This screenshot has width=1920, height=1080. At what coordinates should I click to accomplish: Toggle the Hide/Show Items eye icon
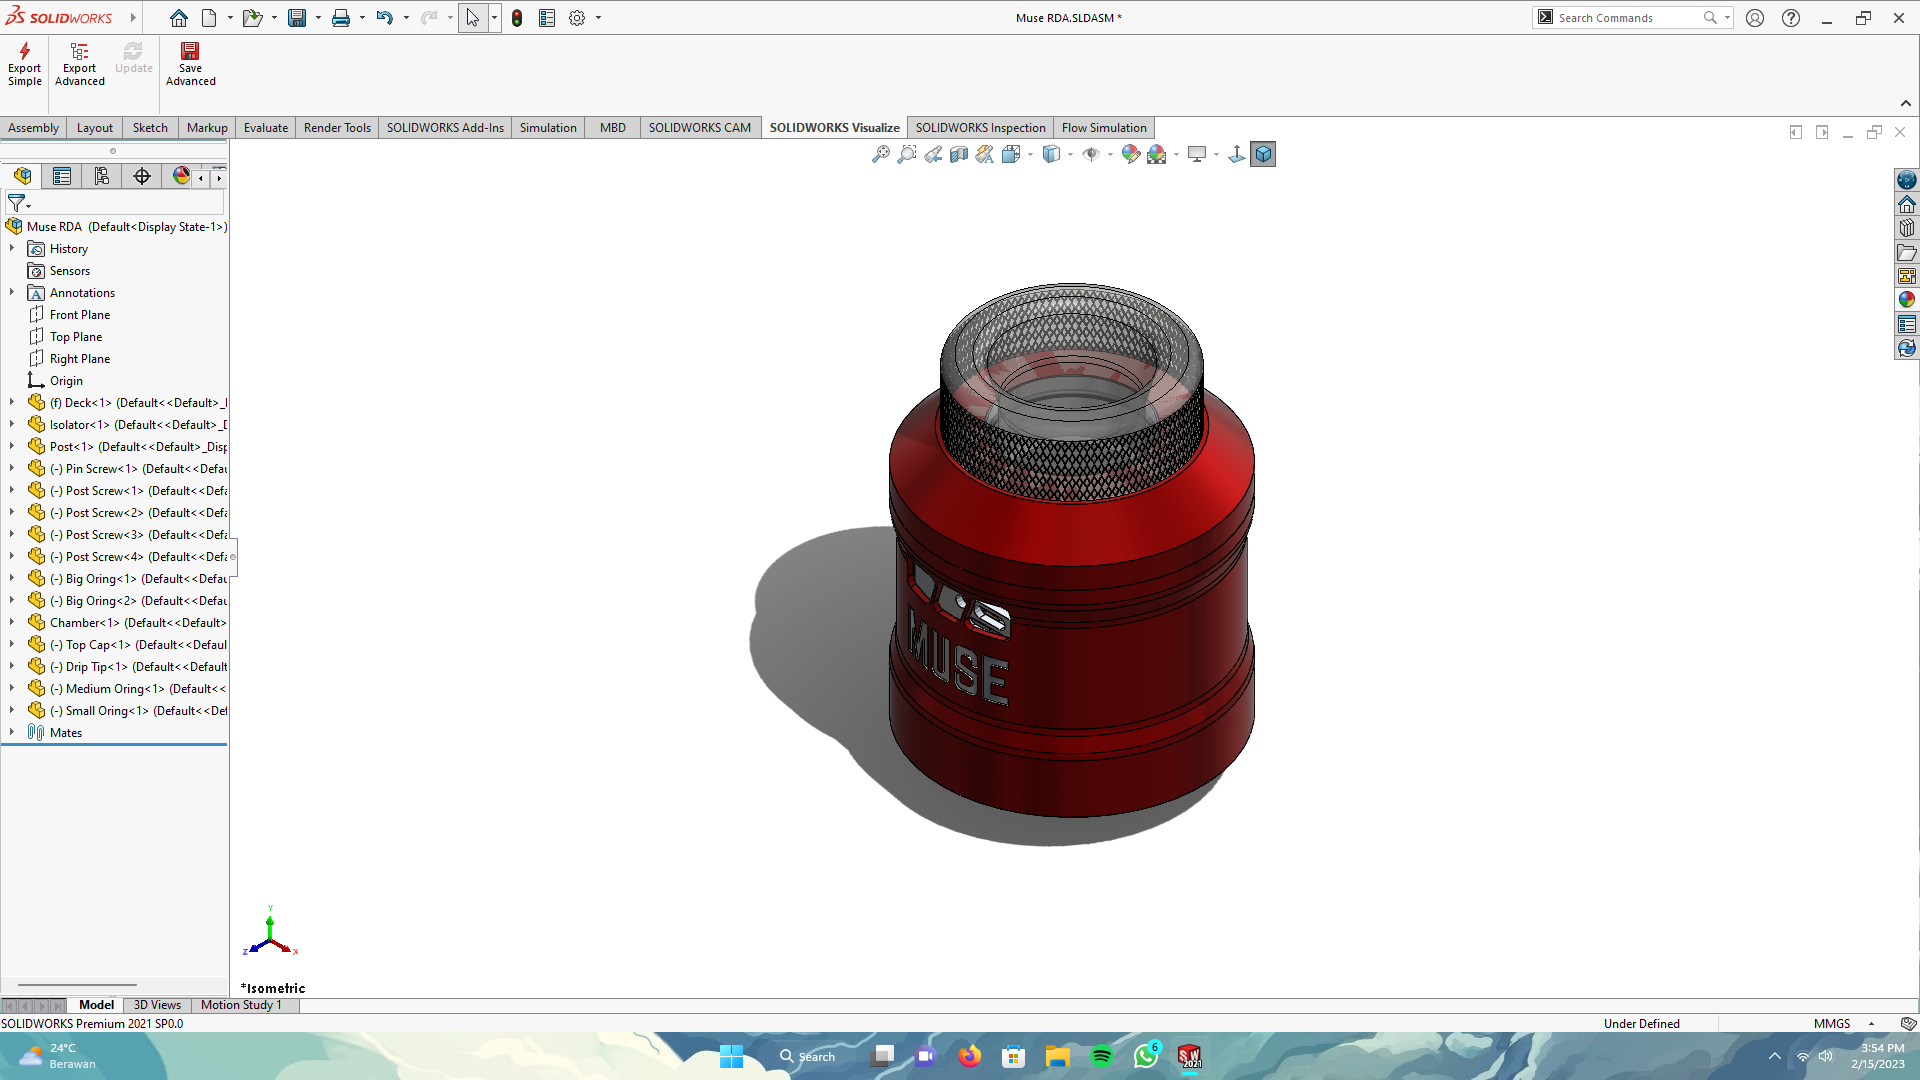click(1090, 154)
